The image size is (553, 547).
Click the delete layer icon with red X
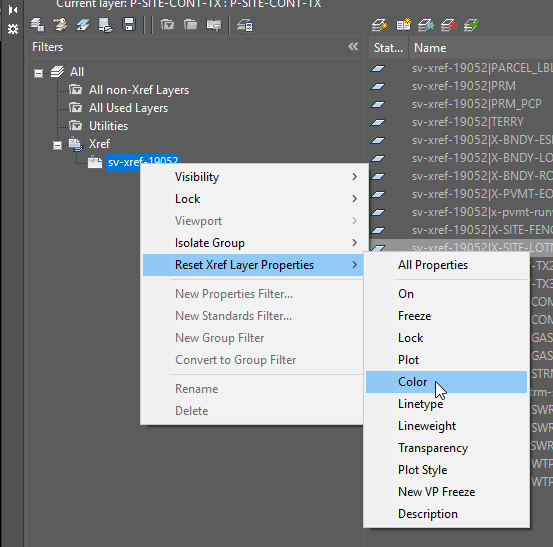tap(449, 25)
